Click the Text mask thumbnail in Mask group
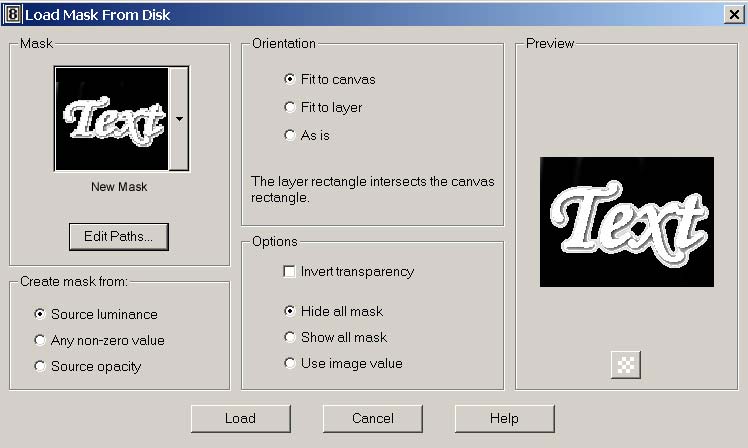Viewport: 748px width, 448px height. pos(112,119)
